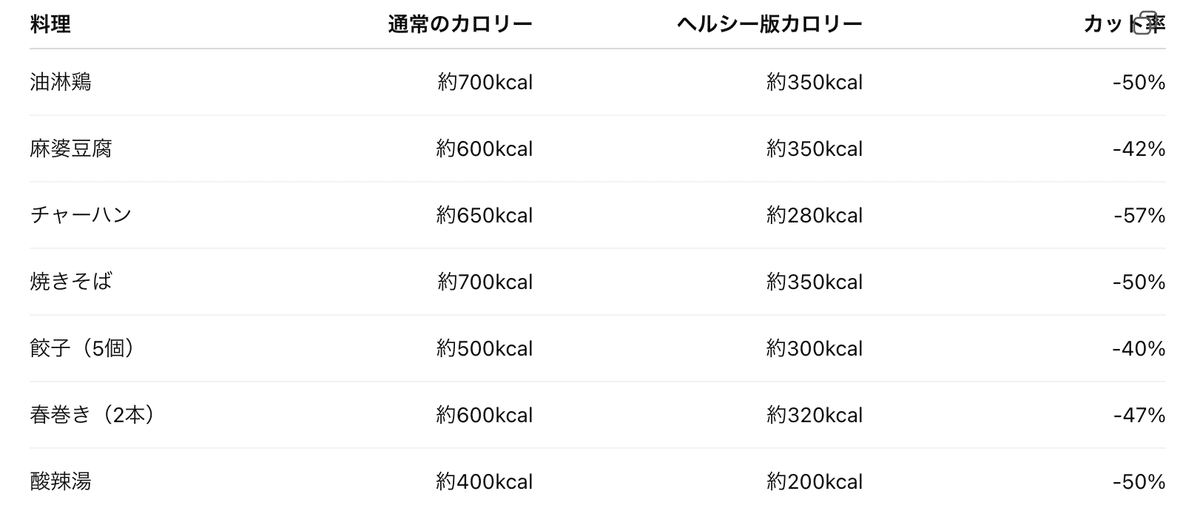Click 春巻き's 約320kcal healthy calorie value
Image resolution: width=1200 pixels, height=510 pixels.
pyautogui.click(x=814, y=415)
